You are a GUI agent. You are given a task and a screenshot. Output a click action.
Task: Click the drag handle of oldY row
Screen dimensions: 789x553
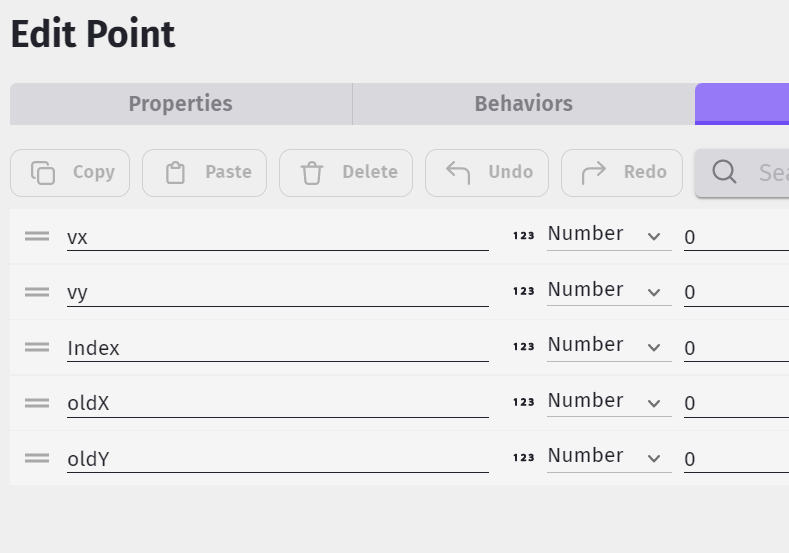tap(37, 458)
